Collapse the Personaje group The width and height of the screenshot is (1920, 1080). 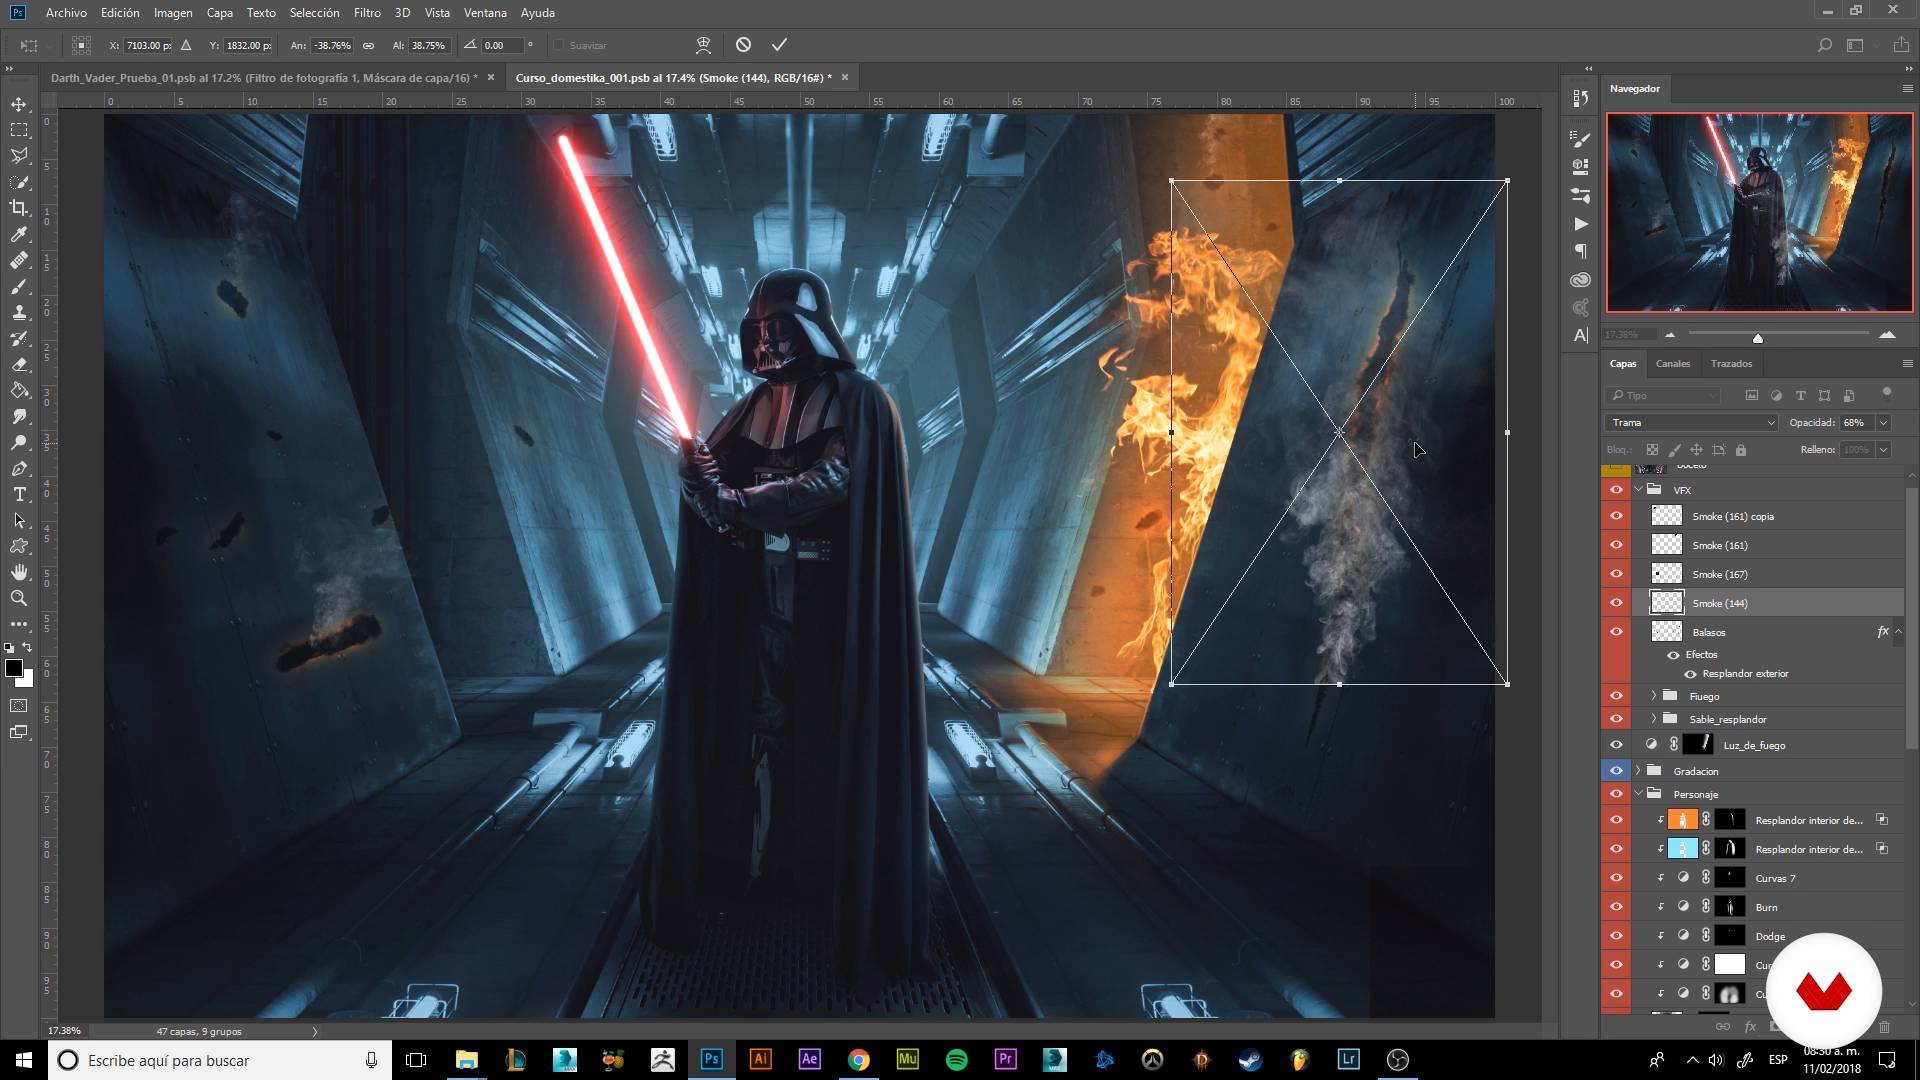pyautogui.click(x=1638, y=794)
